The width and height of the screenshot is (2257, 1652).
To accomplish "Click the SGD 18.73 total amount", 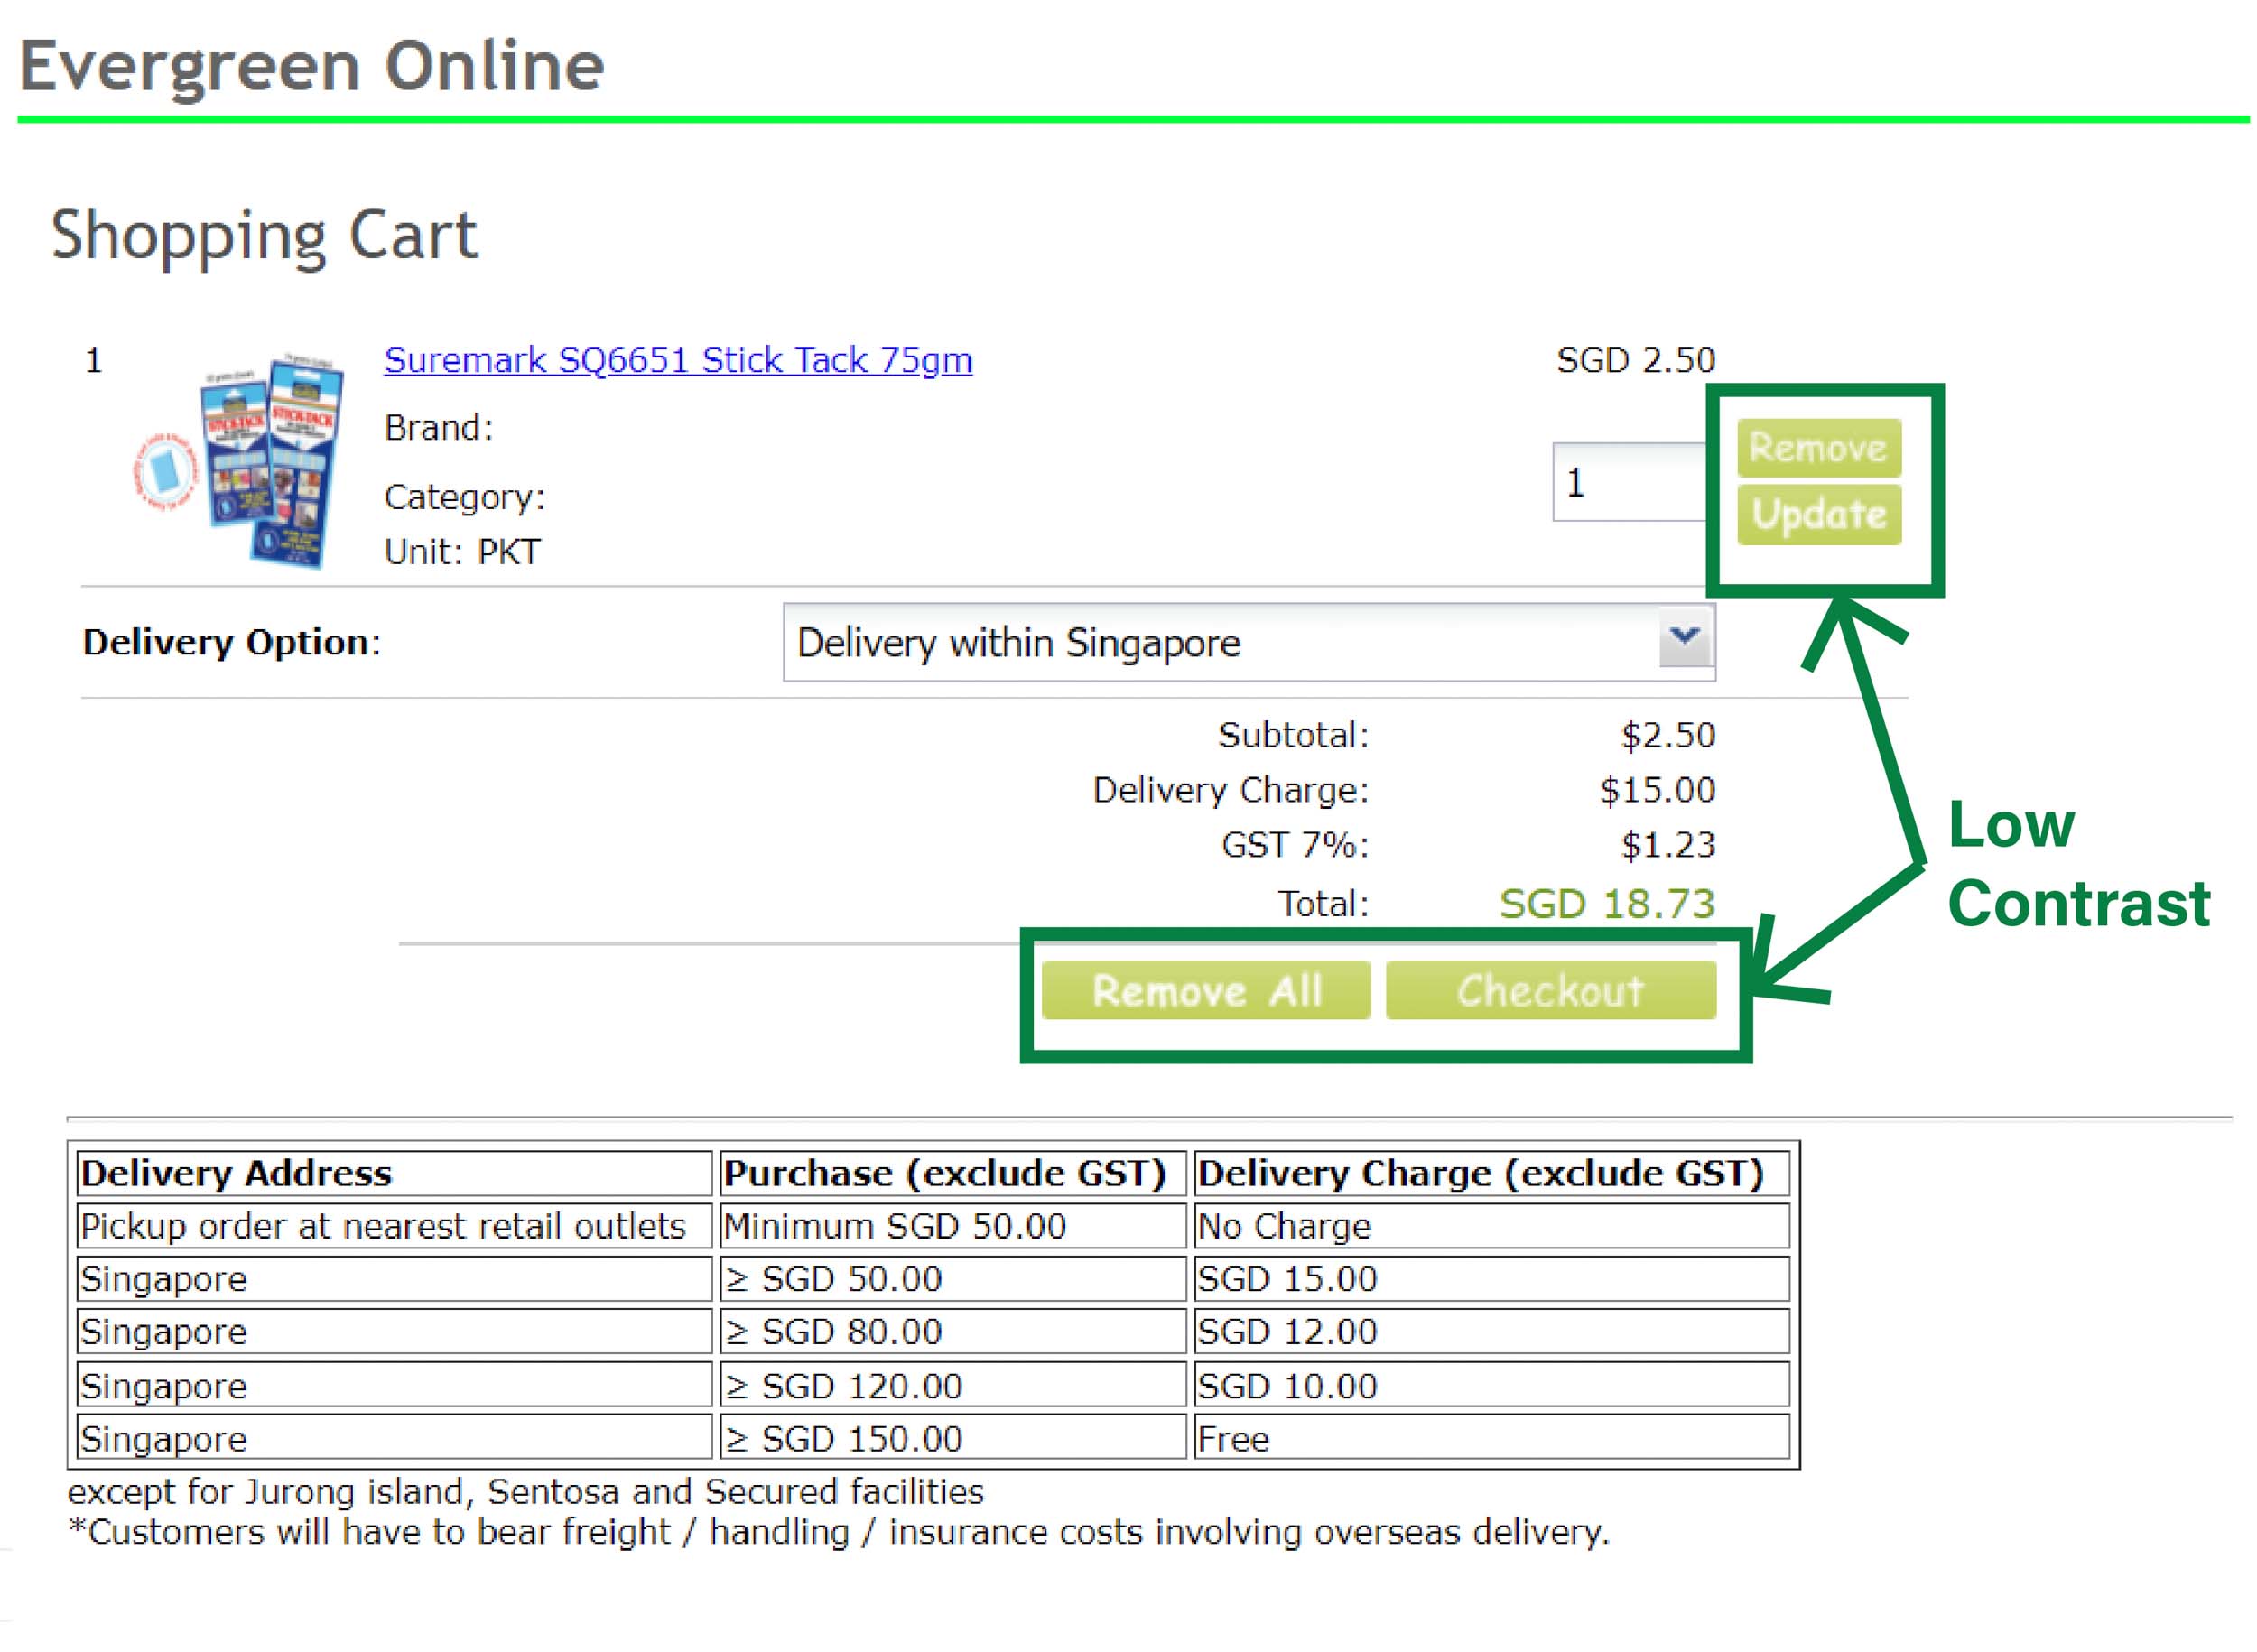I will (1606, 903).
